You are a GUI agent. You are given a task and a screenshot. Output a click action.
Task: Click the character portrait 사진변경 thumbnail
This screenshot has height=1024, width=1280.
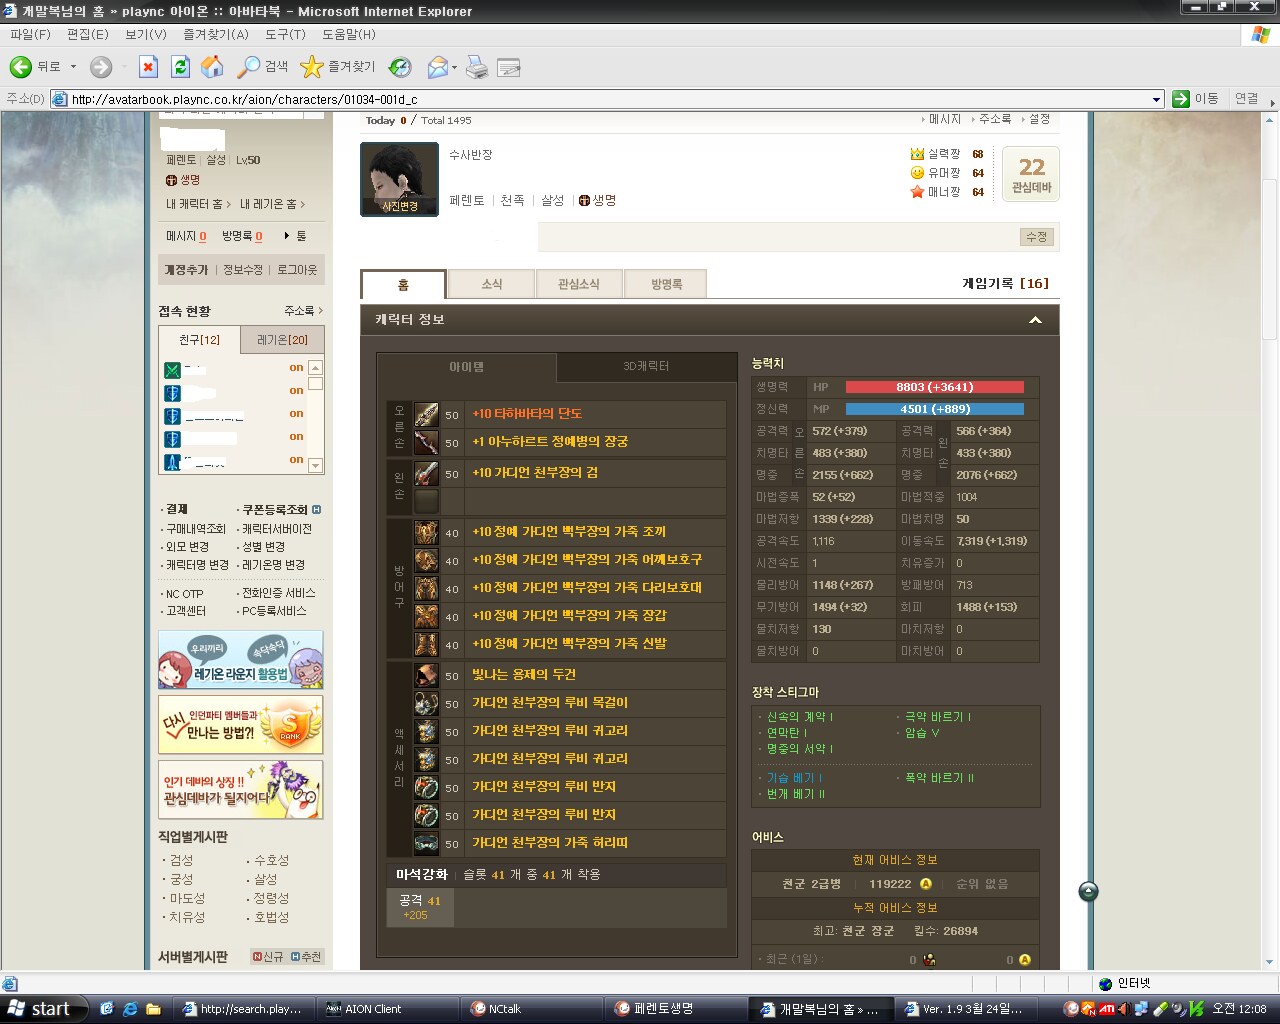[399, 179]
